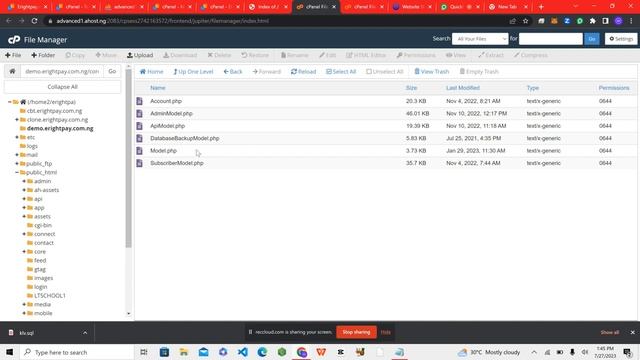640x360 pixels.
Task: Create a new file with +File
Action: pos(13,55)
